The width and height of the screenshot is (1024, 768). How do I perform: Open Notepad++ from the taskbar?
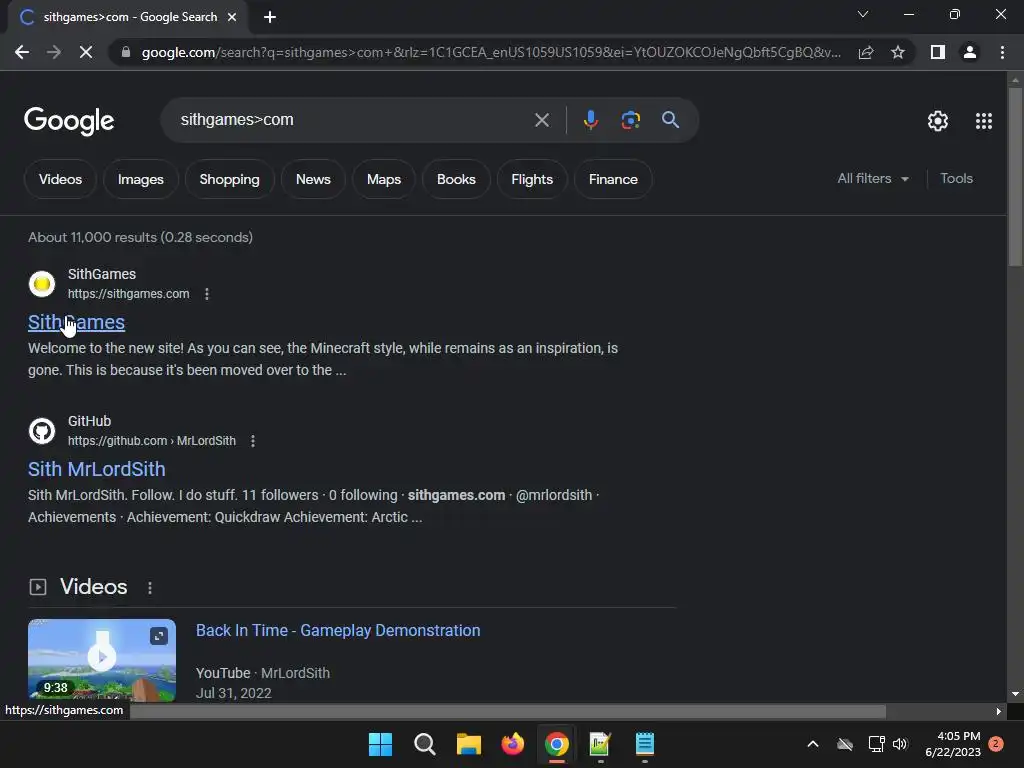[600, 744]
